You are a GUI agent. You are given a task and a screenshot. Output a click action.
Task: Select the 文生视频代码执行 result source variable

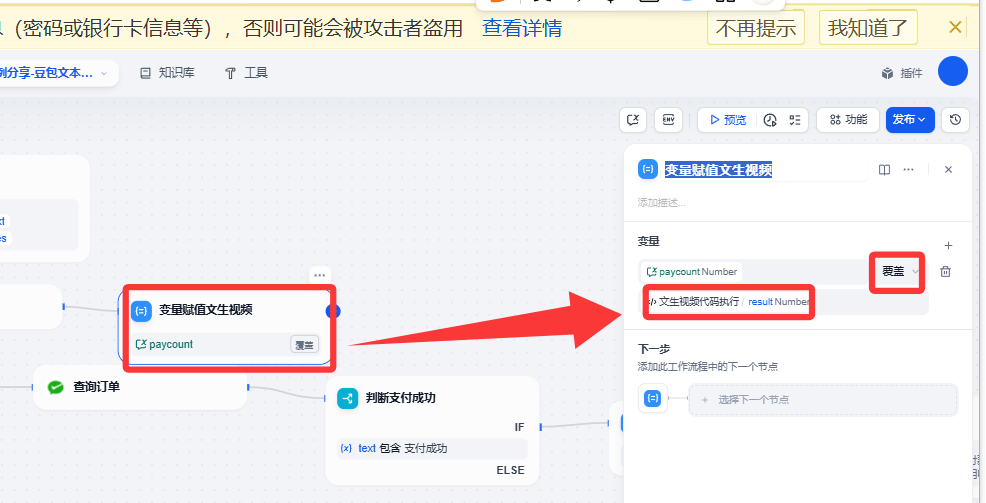pos(728,302)
